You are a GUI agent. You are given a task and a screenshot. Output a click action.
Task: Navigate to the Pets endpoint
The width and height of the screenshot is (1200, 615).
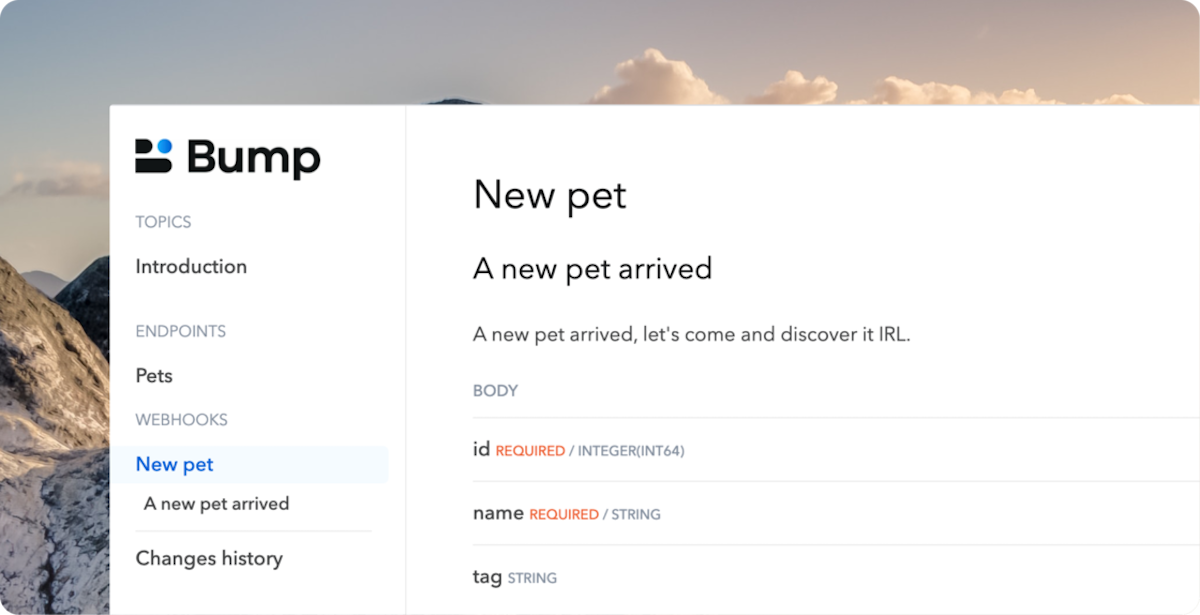click(x=154, y=375)
